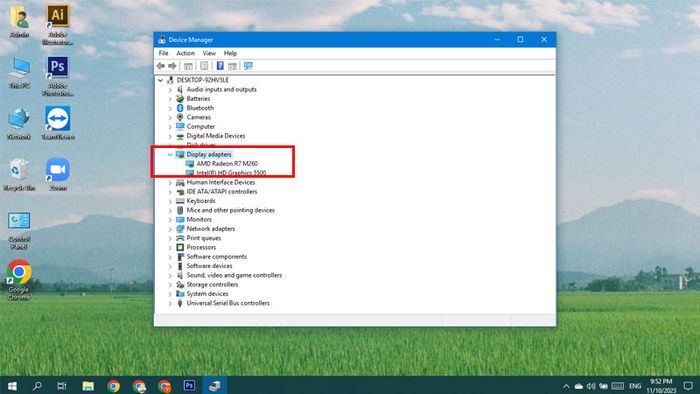700x394 pixels.
Task: Select Human Interface Devices row
Action: click(221, 182)
